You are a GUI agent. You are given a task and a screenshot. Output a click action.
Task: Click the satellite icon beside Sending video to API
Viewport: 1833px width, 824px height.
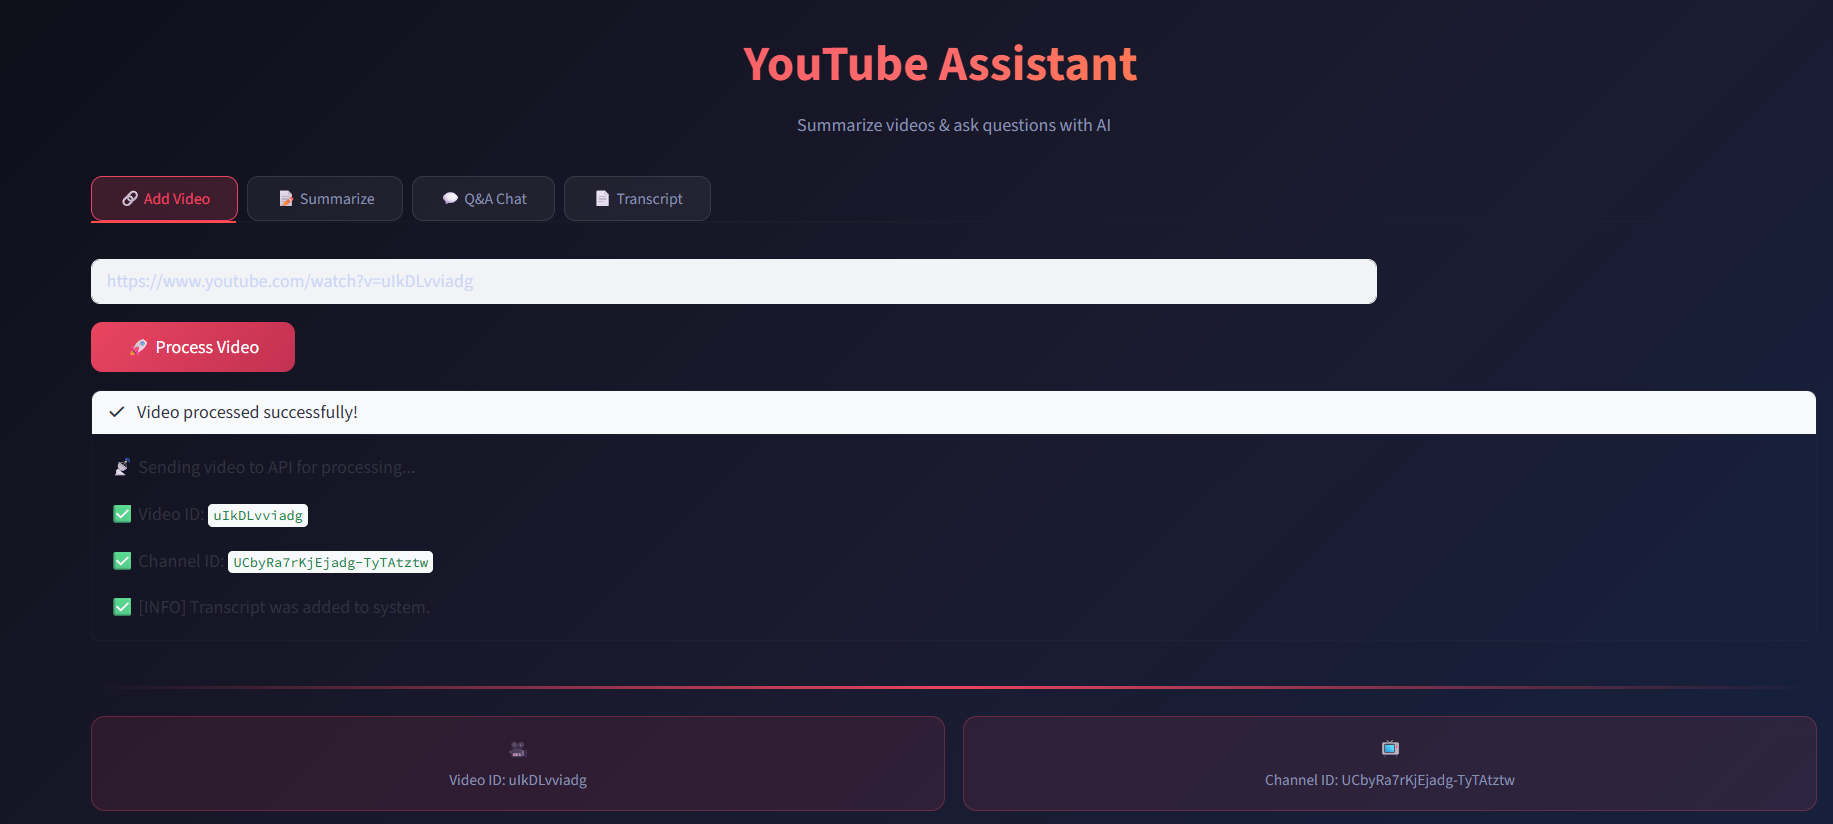pos(122,467)
